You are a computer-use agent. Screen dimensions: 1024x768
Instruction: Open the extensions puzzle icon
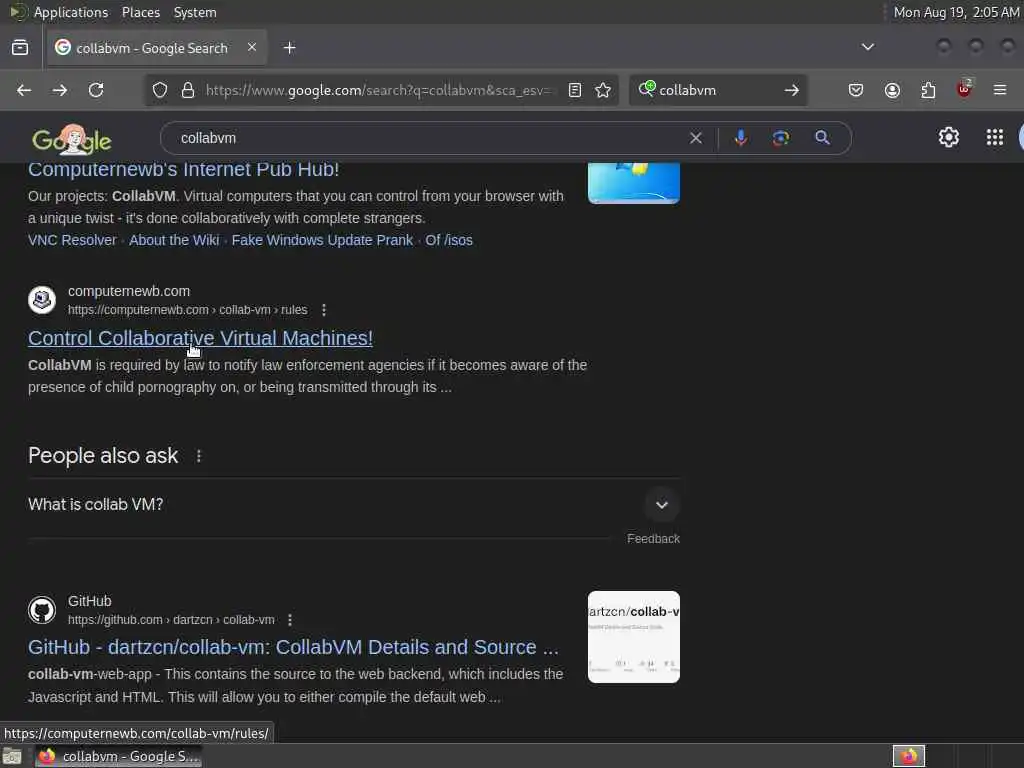(928, 90)
